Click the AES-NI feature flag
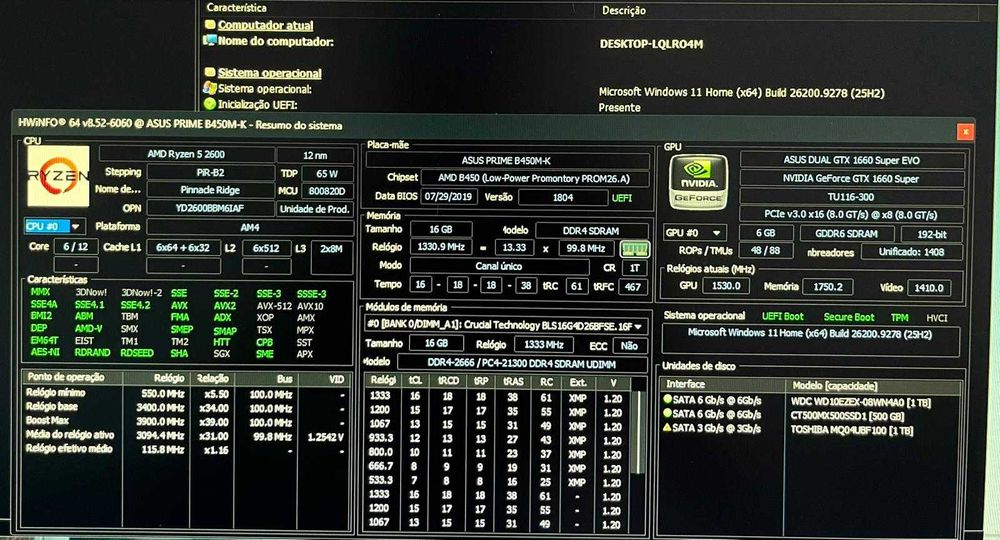 45,352
